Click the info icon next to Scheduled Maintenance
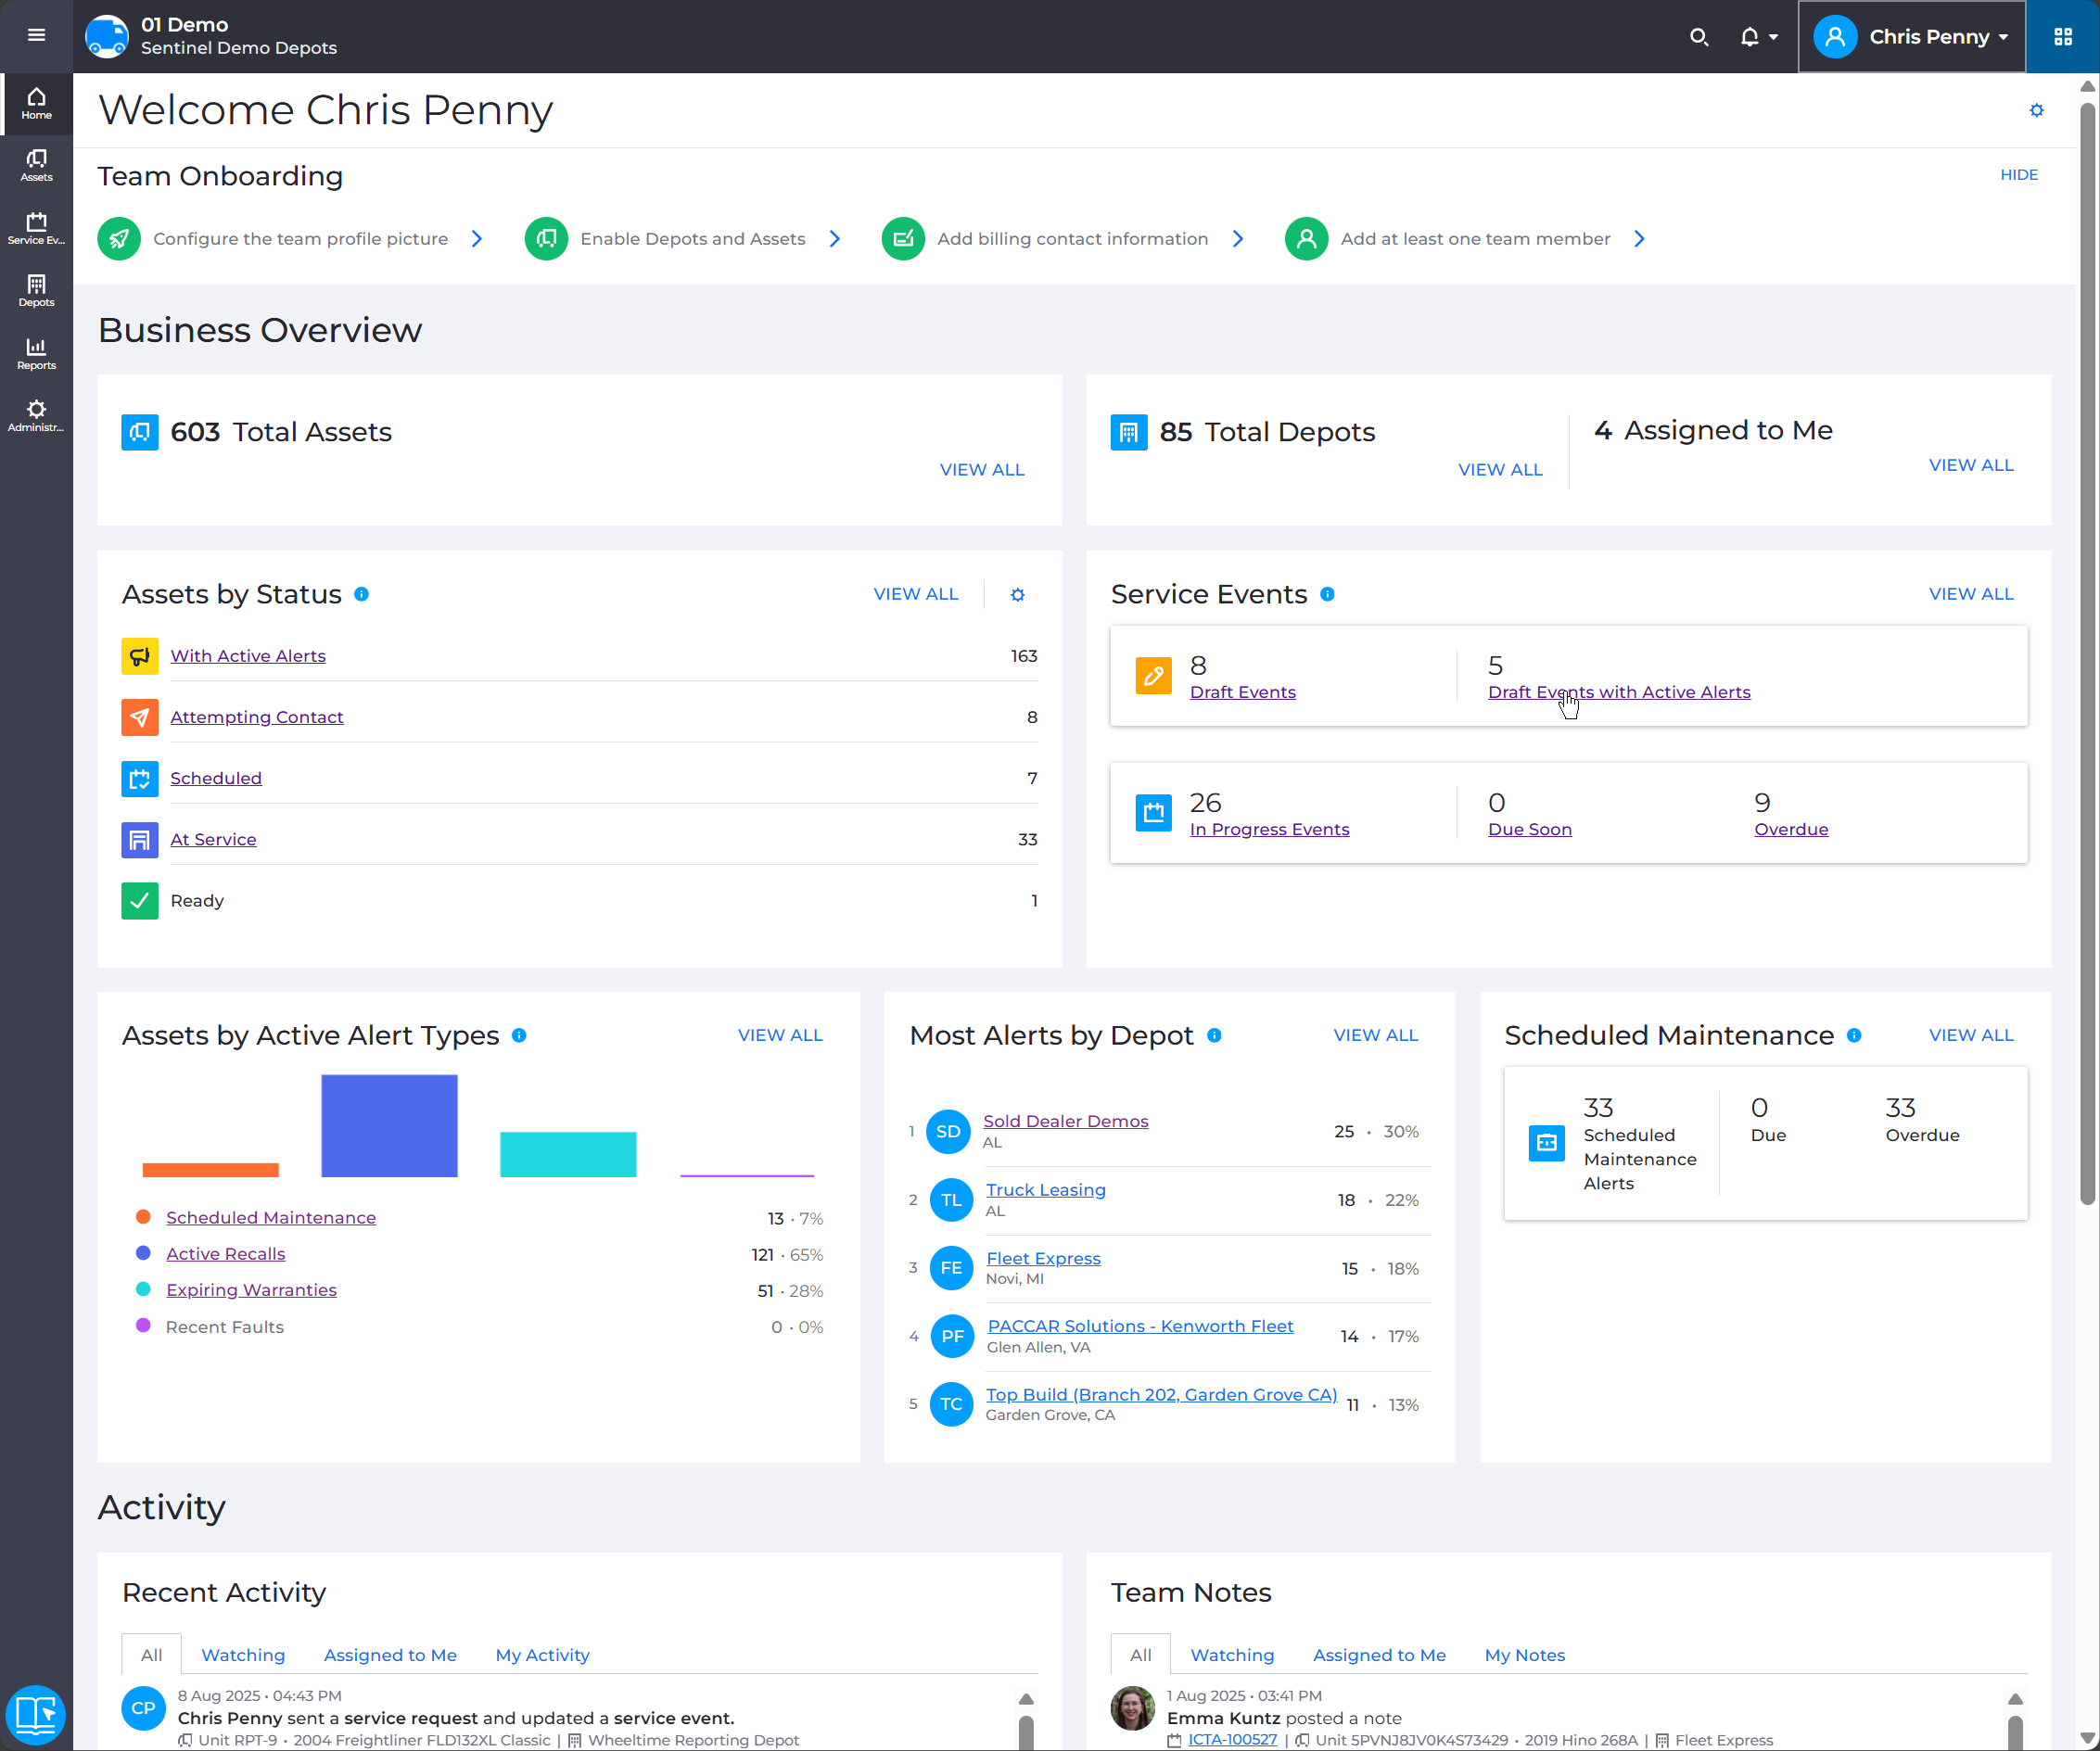This screenshot has height=1751, width=2100. tap(1855, 1036)
